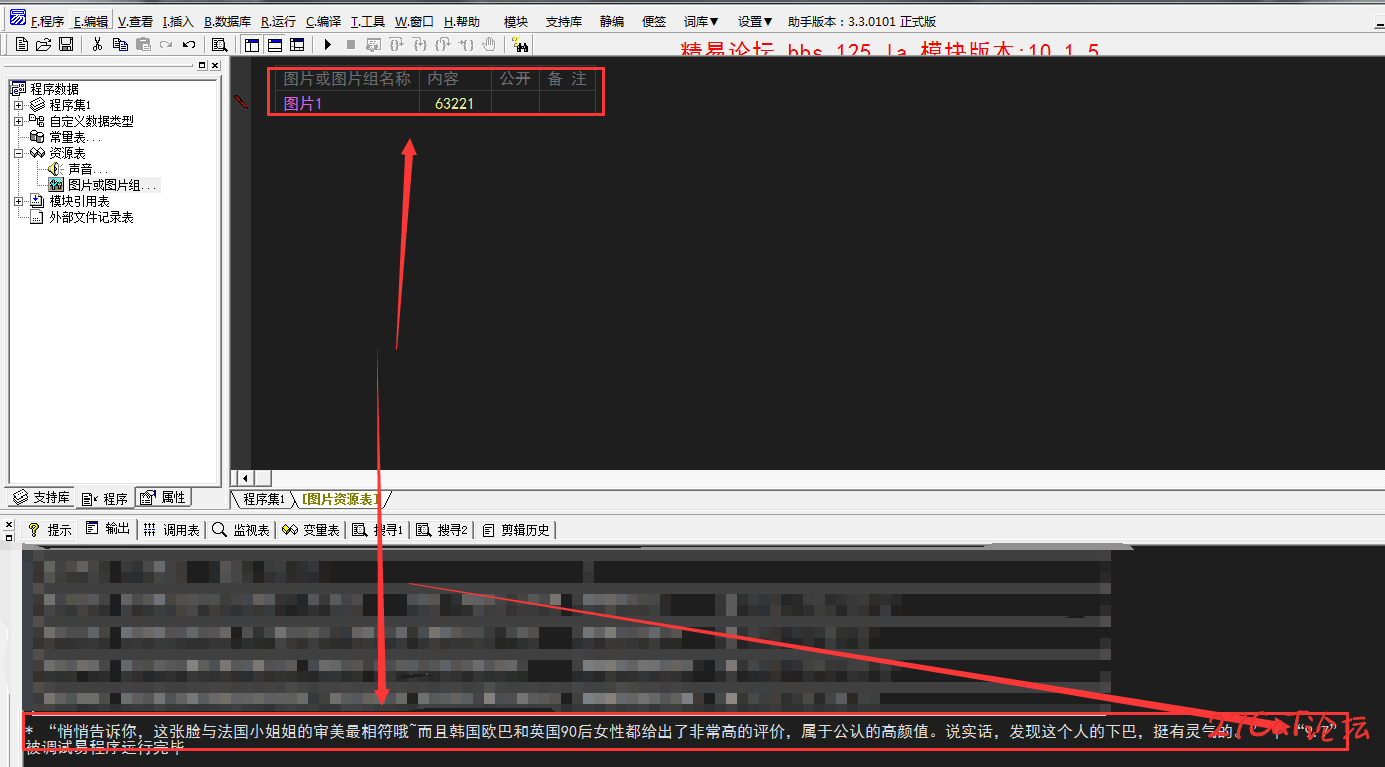
Task: Expand the 程序集1 tree node
Action: pyautogui.click(x=18, y=105)
